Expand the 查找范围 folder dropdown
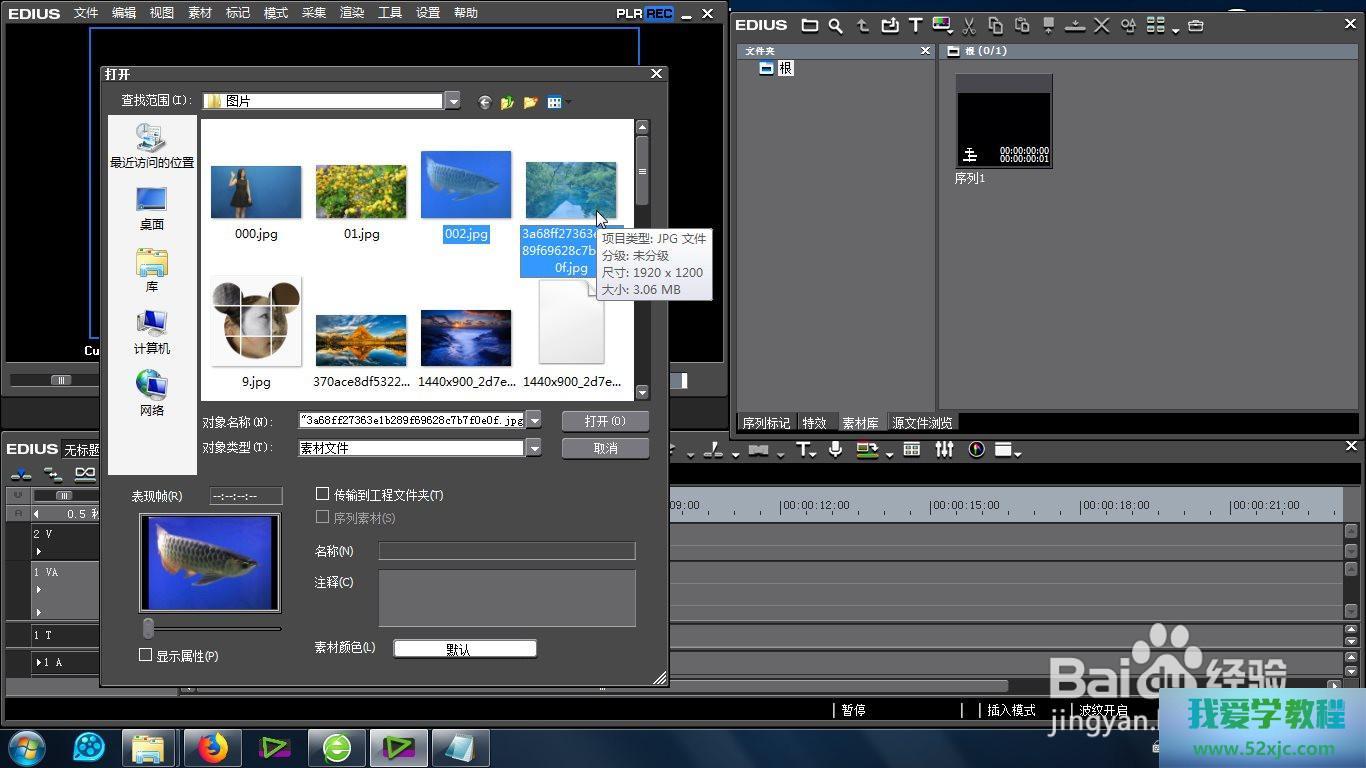Image resolution: width=1366 pixels, height=768 pixels. tap(453, 101)
